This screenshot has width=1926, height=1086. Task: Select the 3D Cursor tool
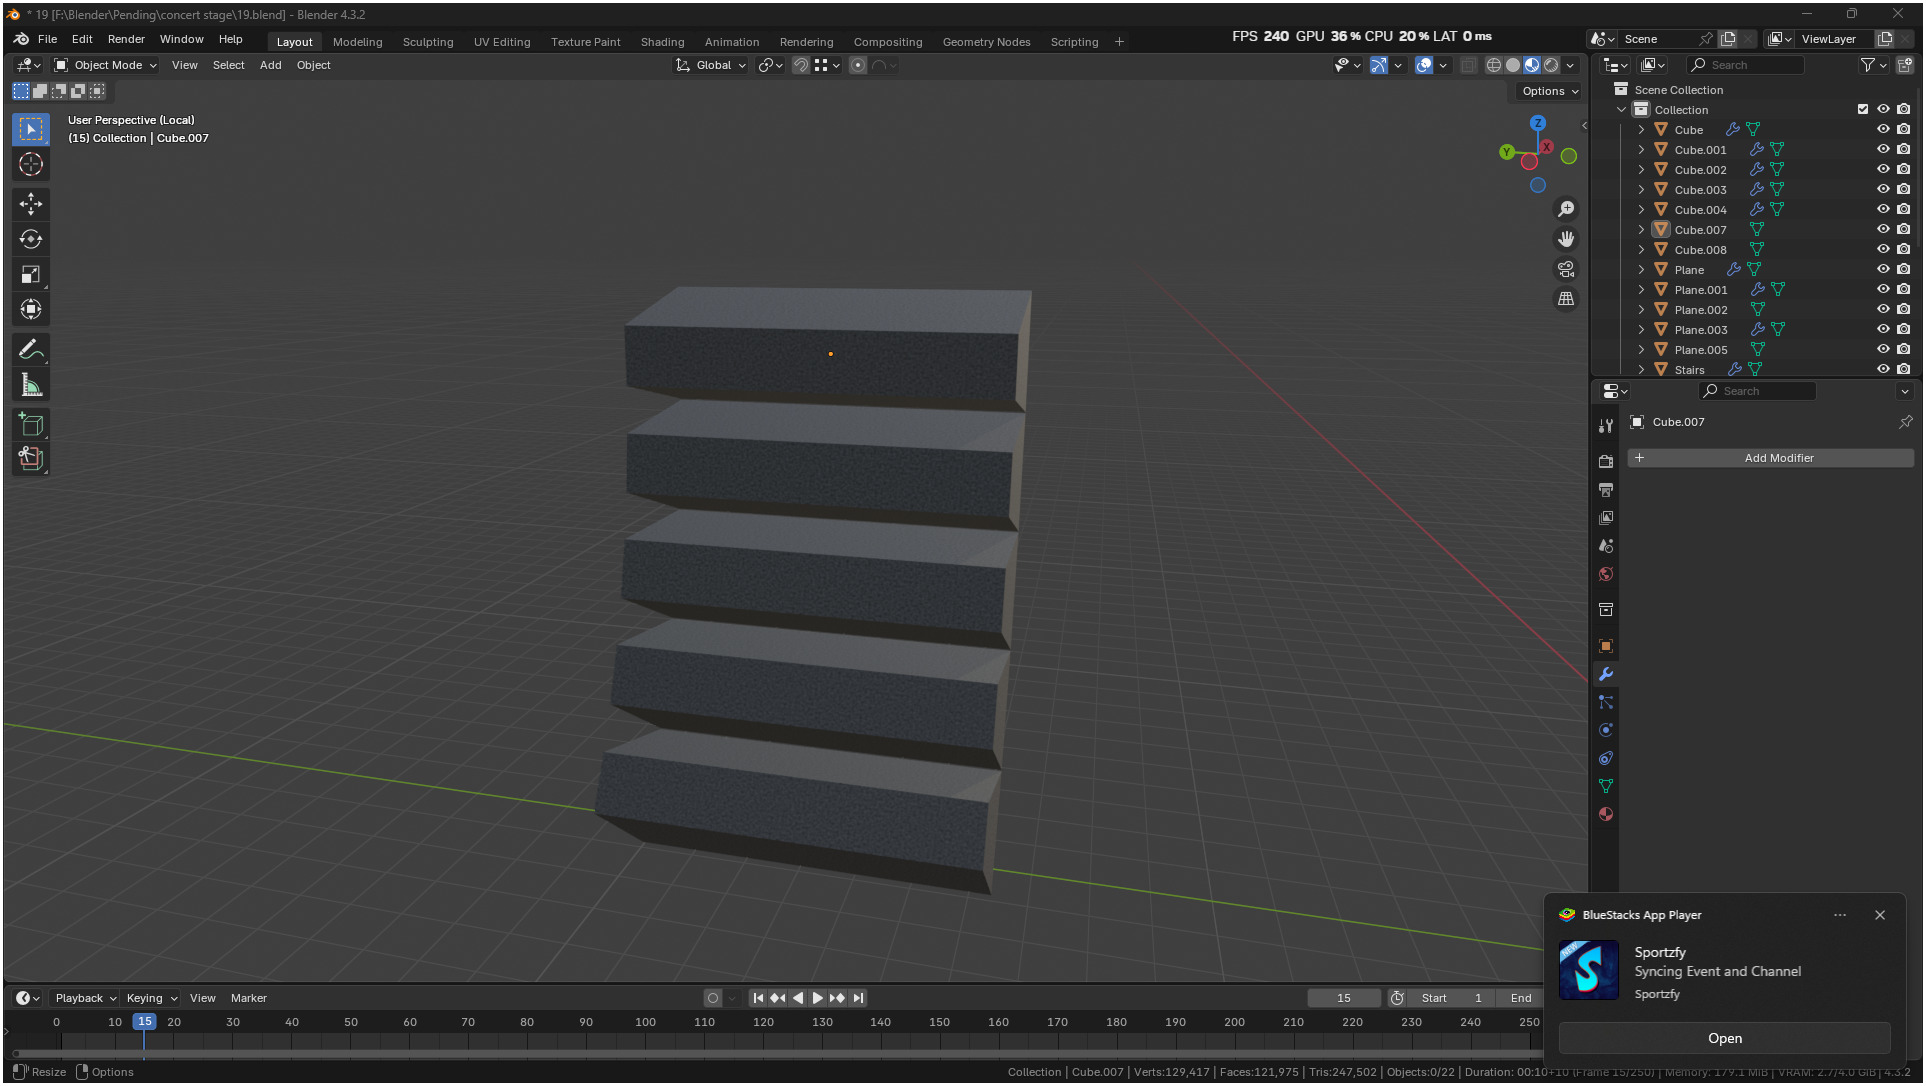tap(31, 164)
